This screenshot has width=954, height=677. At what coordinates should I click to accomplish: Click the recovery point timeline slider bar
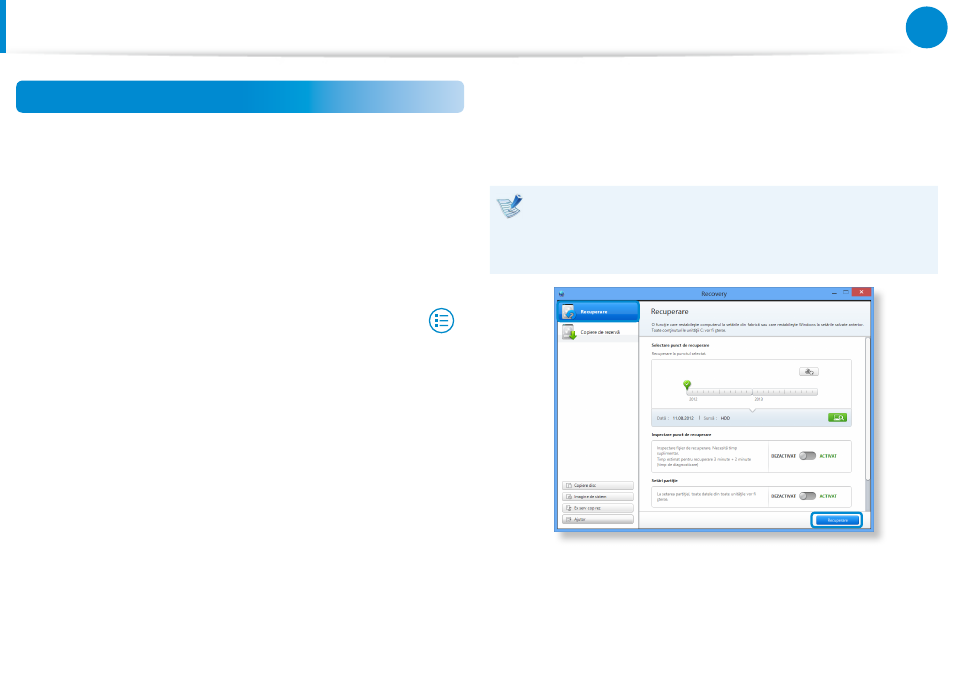pyautogui.click(x=753, y=392)
